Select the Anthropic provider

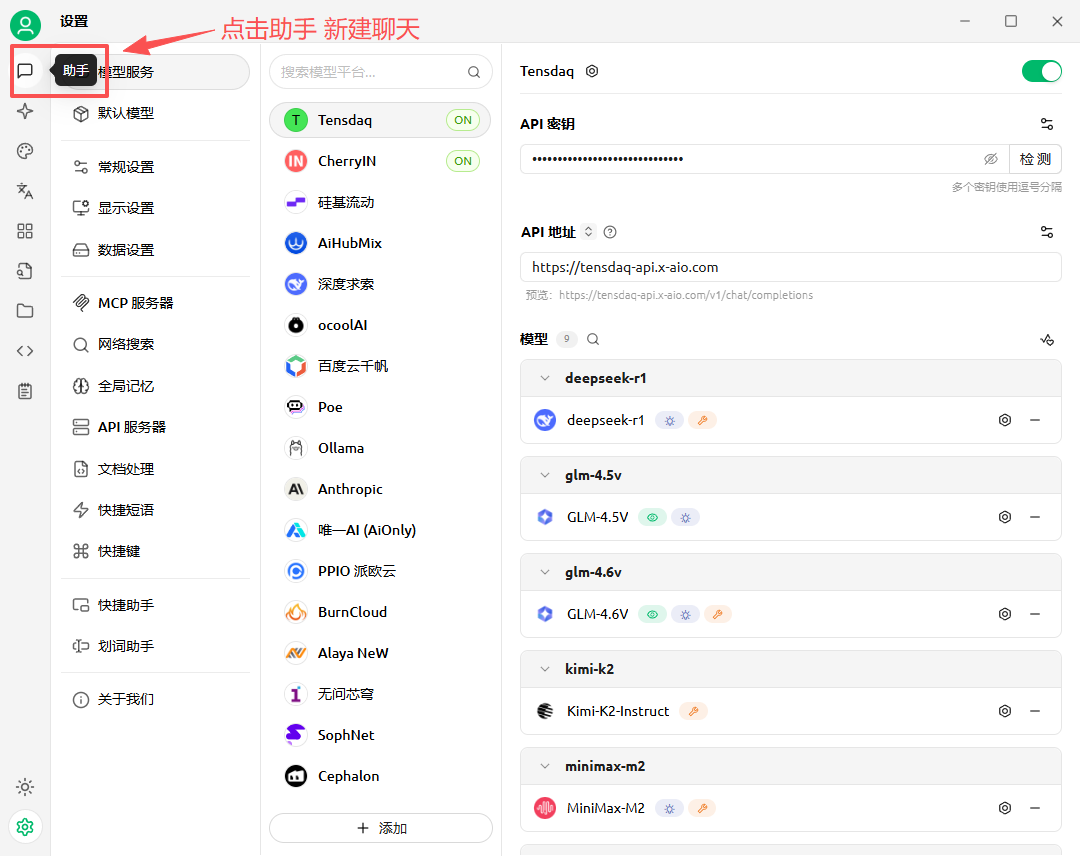tap(380, 489)
